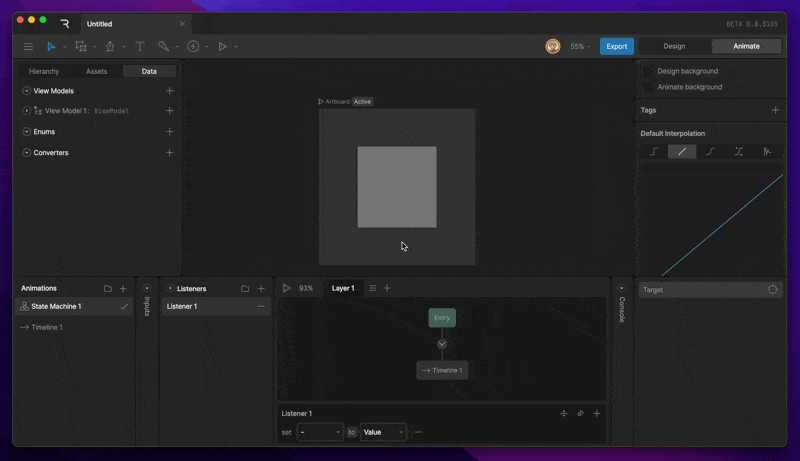
Task: Select the Entry state node
Action: [442, 317]
